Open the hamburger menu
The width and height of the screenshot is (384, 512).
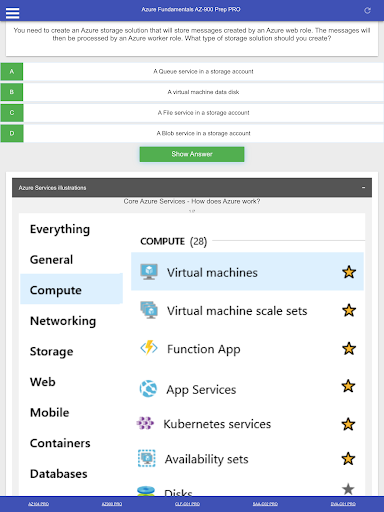pyautogui.click(x=12, y=13)
